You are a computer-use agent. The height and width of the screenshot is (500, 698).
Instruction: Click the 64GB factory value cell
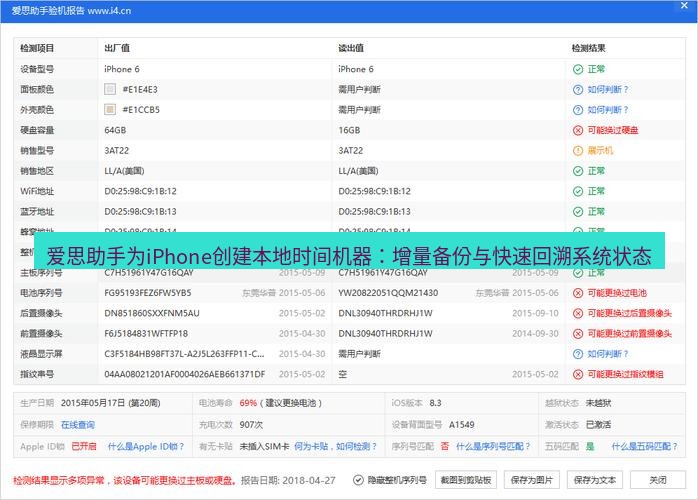(x=115, y=130)
